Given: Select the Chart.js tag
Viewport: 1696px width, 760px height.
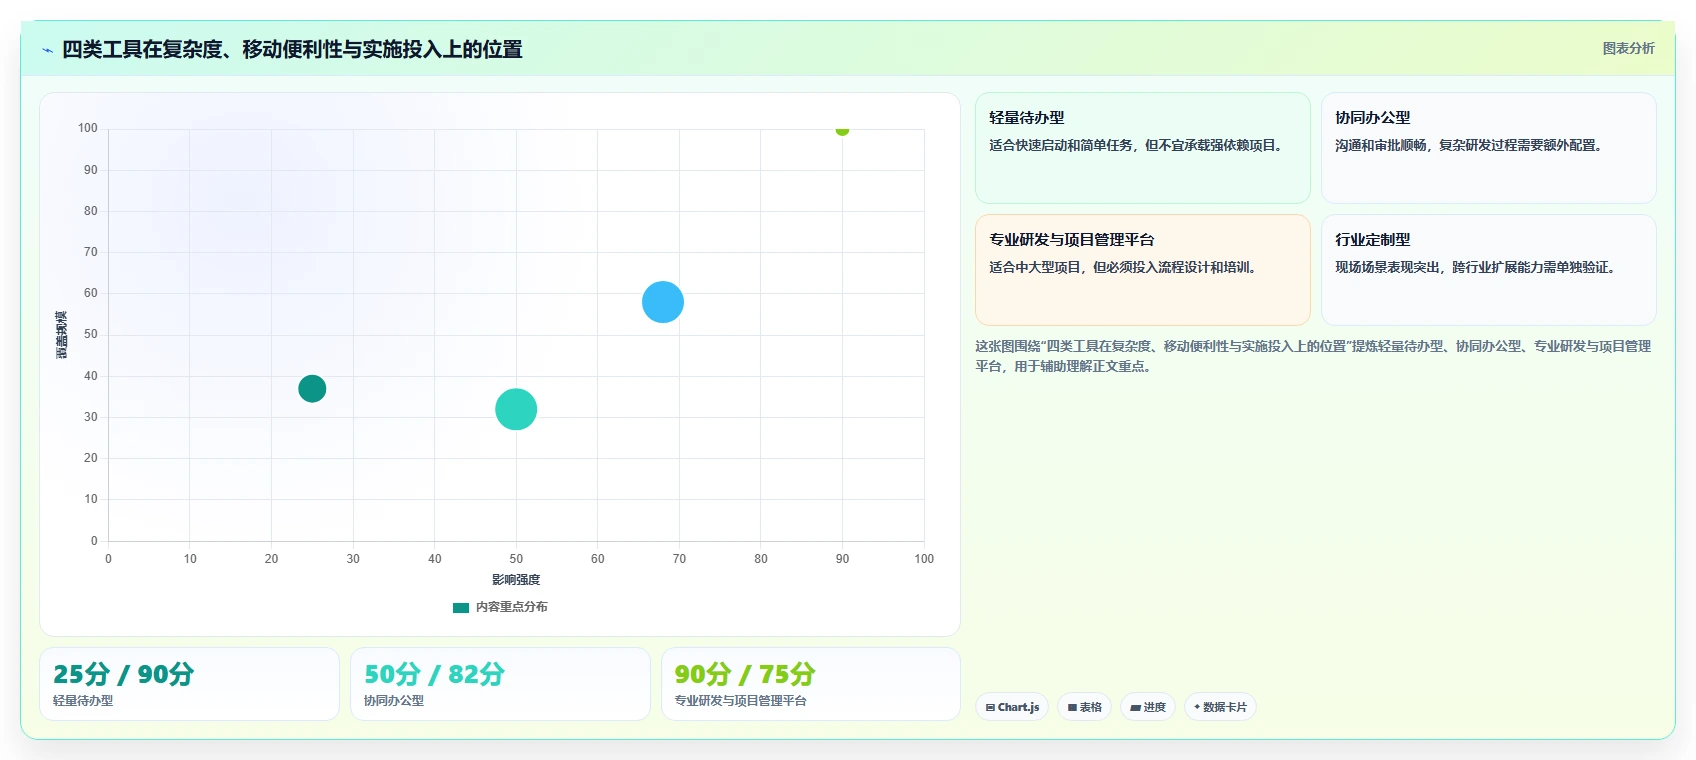Looking at the screenshot, I should pyautogui.click(x=1012, y=707).
